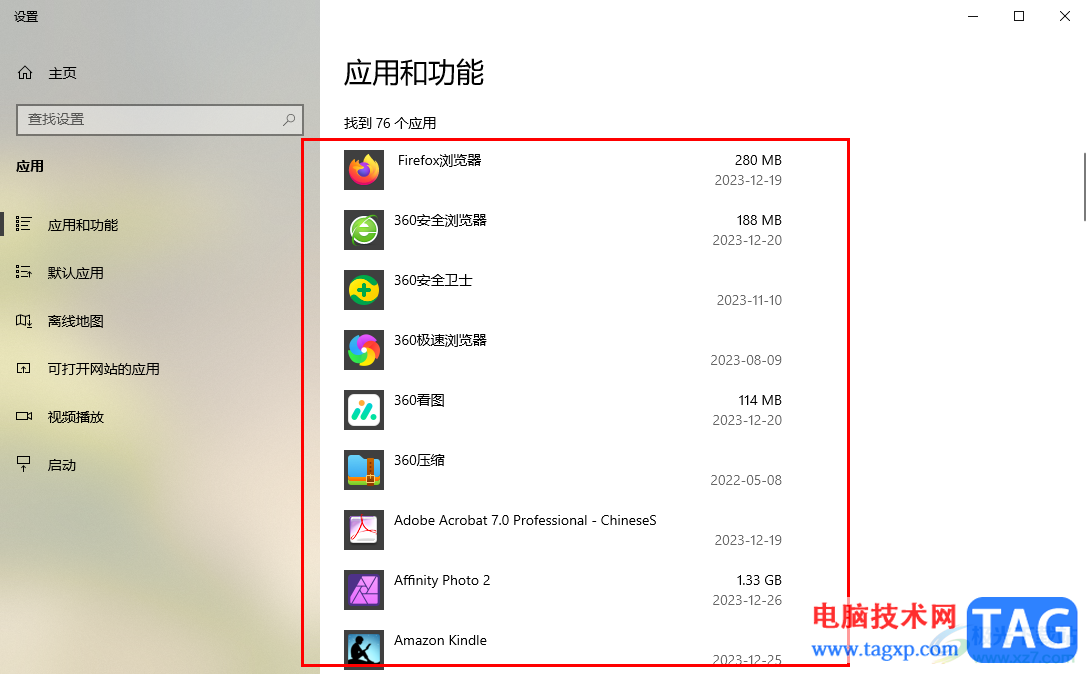The image size is (1088, 674).
Task: Click the 默认应用 sidebar icon
Action: click(x=24, y=272)
